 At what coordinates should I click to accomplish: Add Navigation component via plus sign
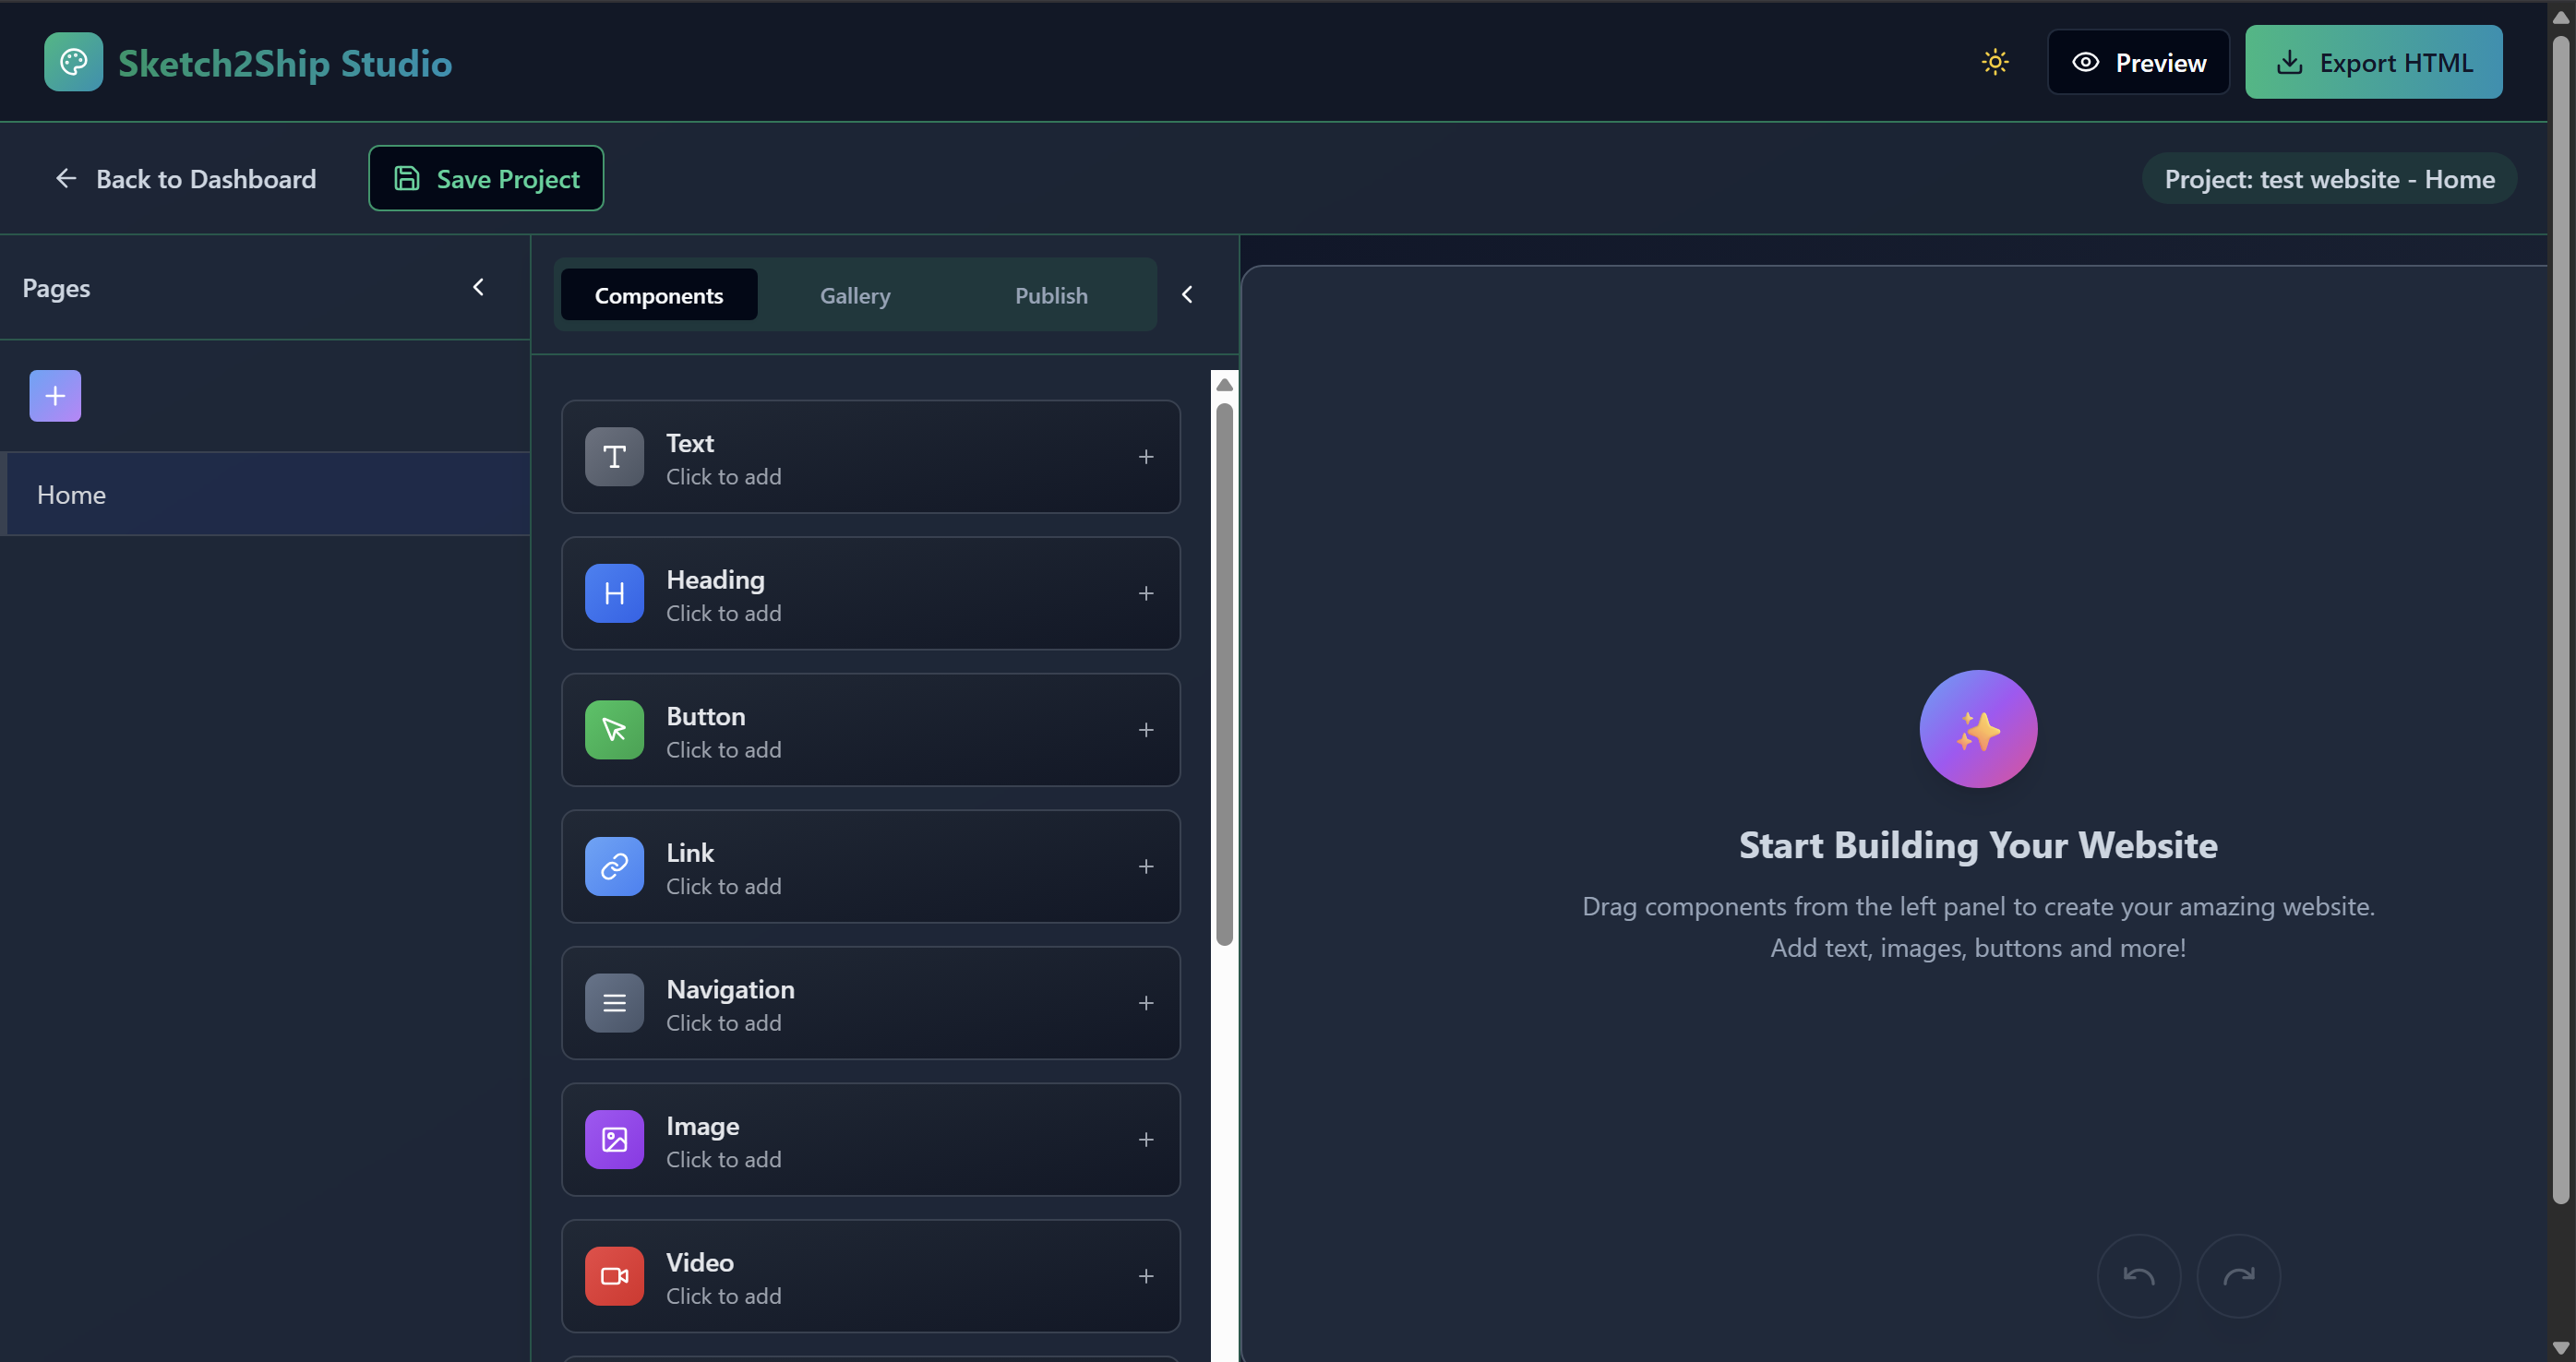click(x=1146, y=1003)
